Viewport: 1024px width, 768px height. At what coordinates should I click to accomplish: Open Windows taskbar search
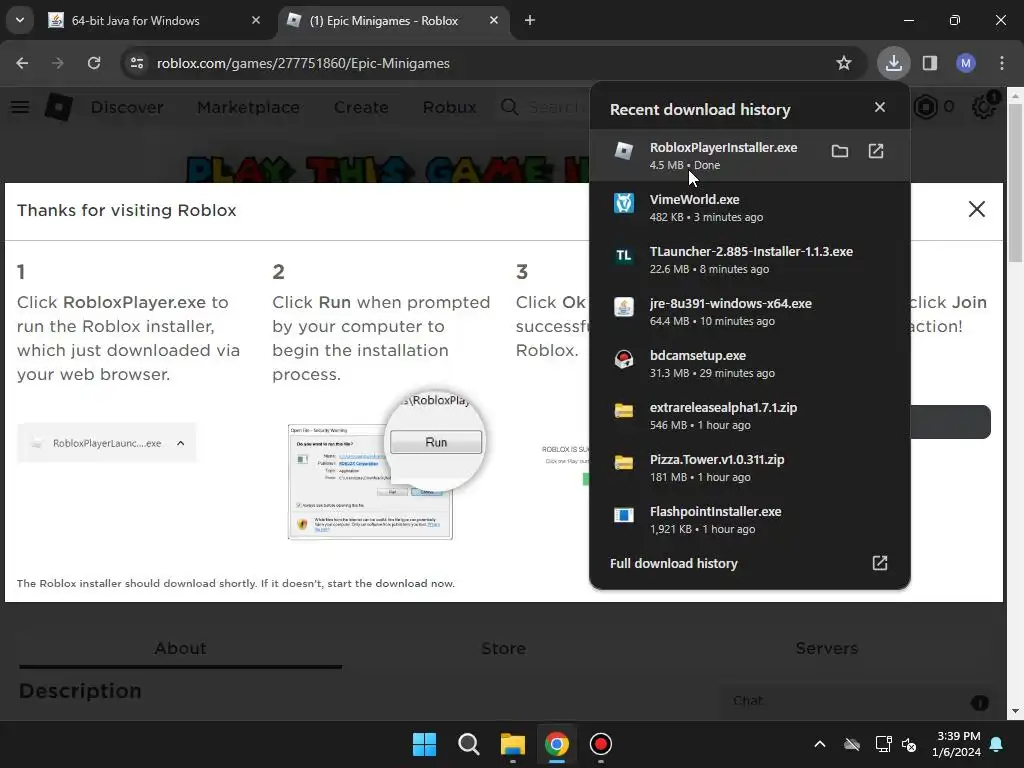tap(468, 744)
